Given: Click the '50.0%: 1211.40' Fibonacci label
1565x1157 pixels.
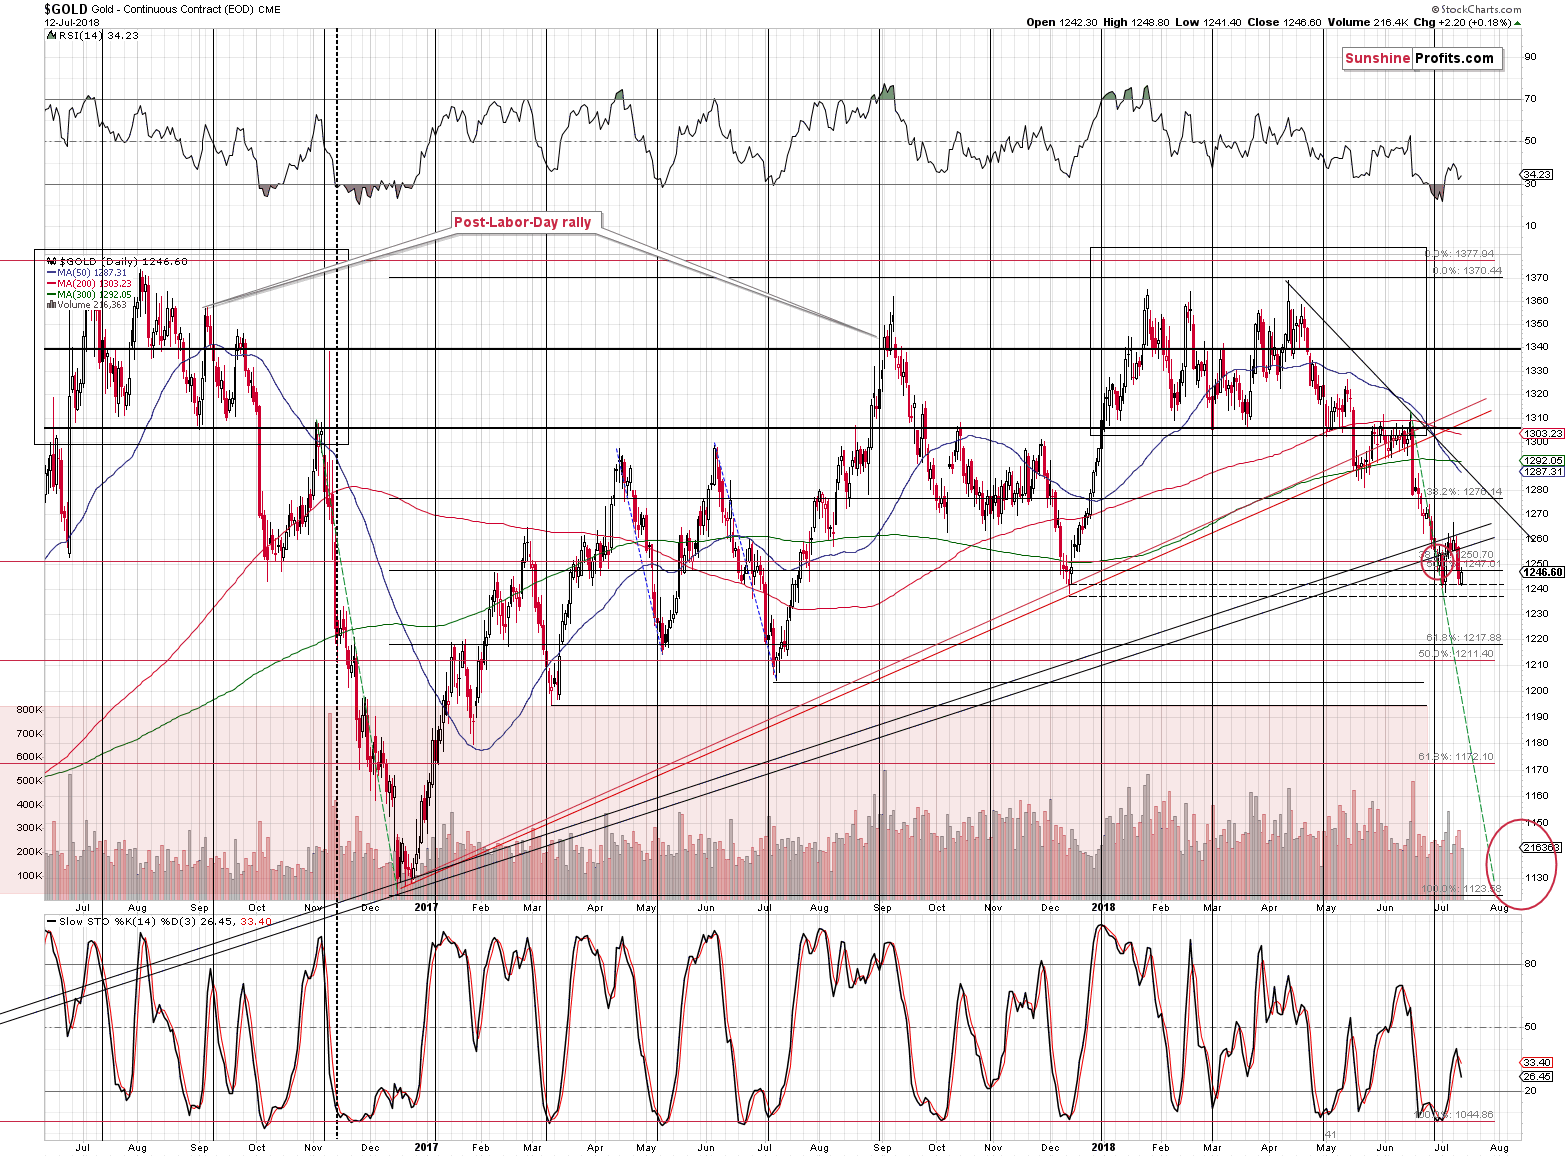Looking at the screenshot, I should click(1456, 653).
